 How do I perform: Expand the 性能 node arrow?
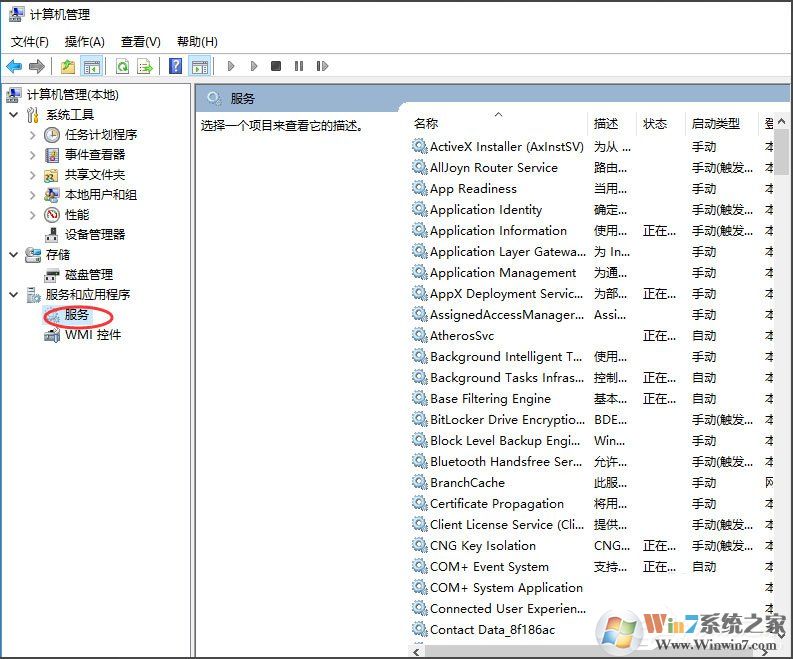pyautogui.click(x=33, y=215)
